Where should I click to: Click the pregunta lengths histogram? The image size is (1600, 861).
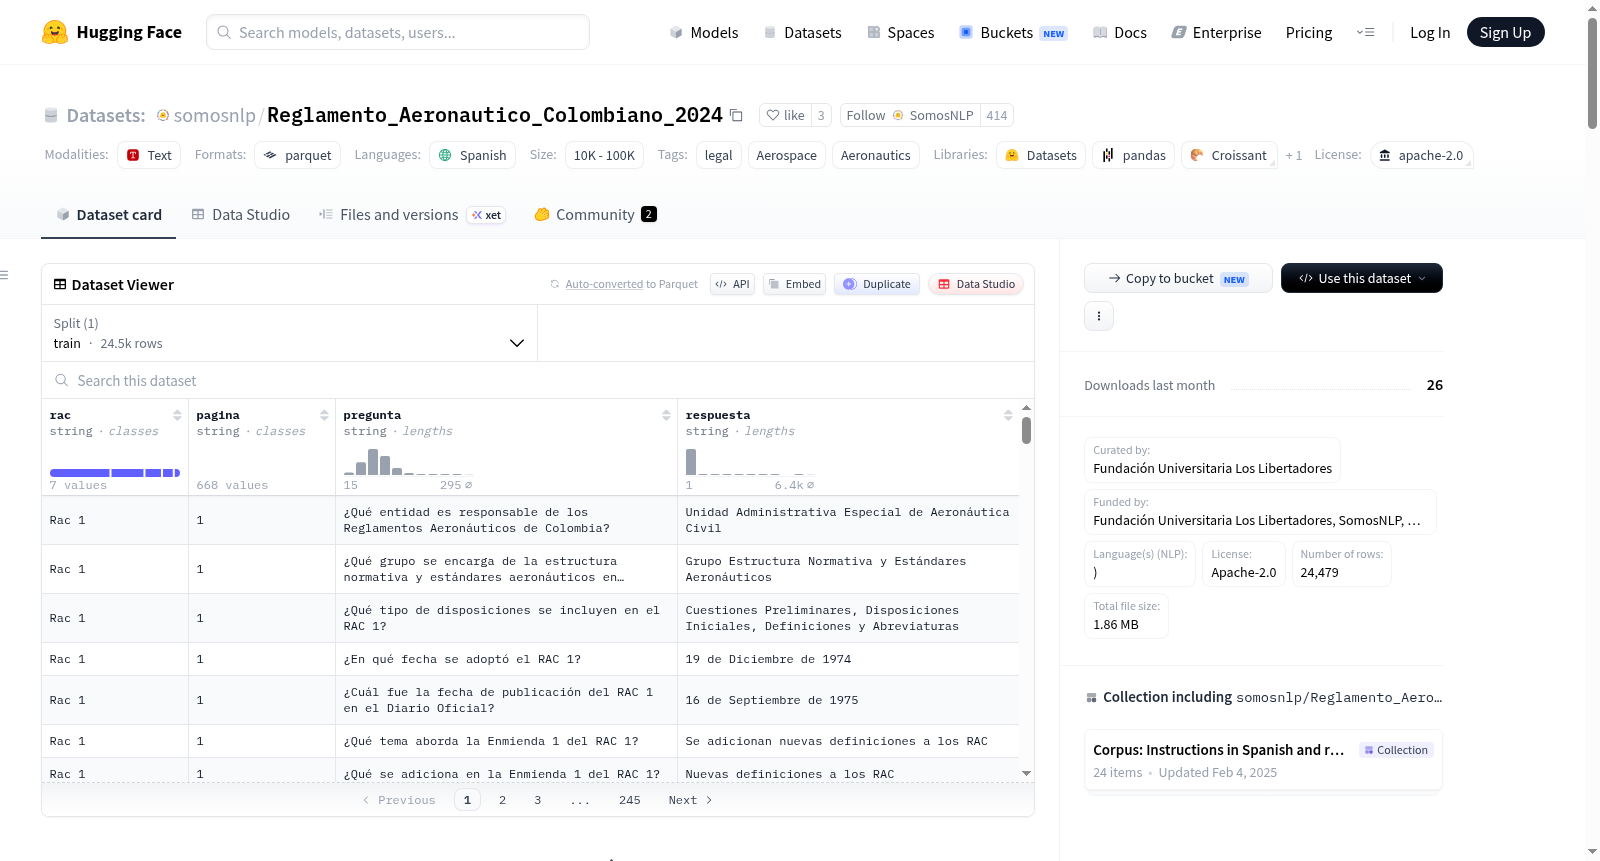[x=408, y=462]
